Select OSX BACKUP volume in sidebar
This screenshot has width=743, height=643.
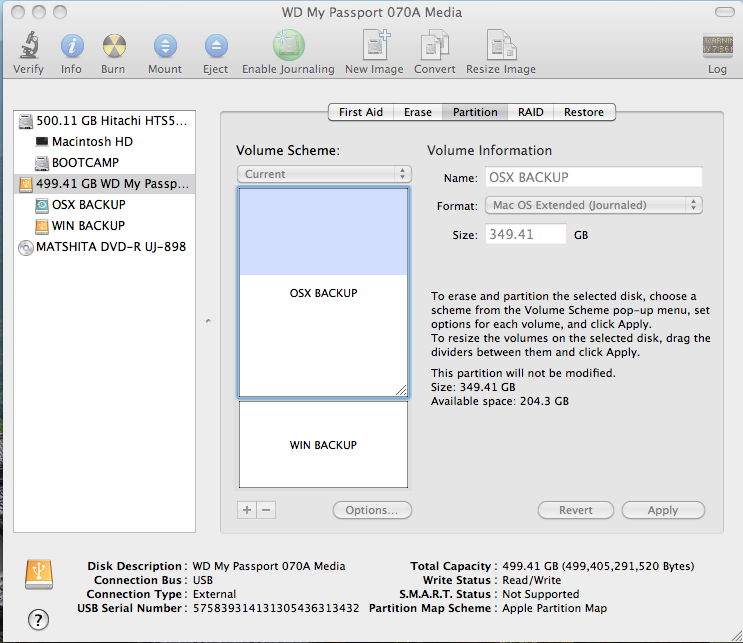coord(104,205)
